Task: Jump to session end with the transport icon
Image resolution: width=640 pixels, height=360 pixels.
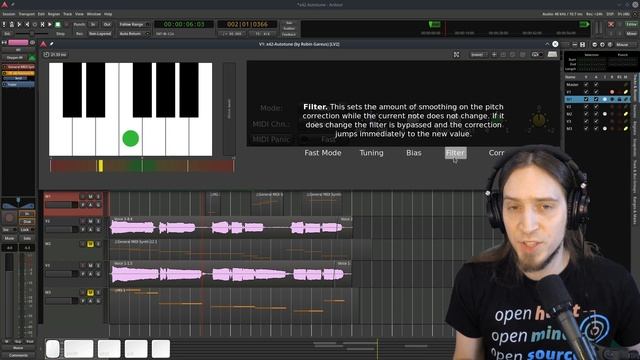Action: click(x=27, y=24)
